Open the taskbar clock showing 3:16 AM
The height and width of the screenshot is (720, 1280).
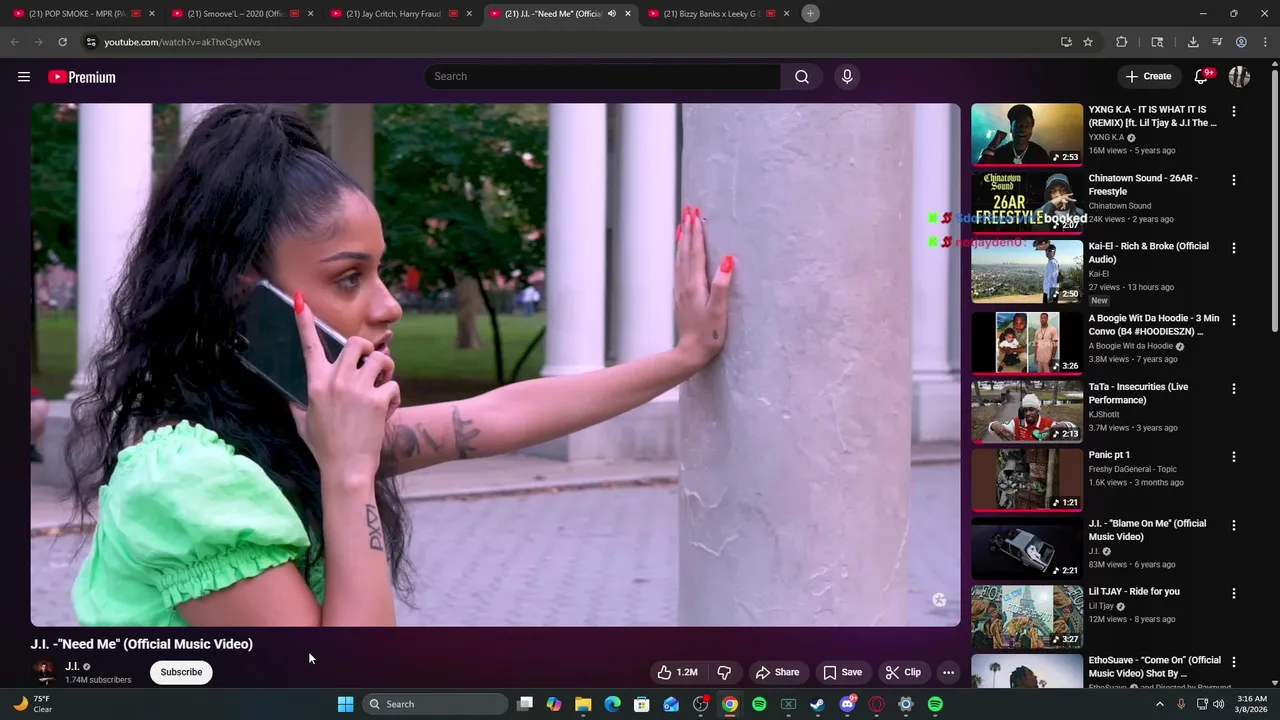click(x=1252, y=704)
